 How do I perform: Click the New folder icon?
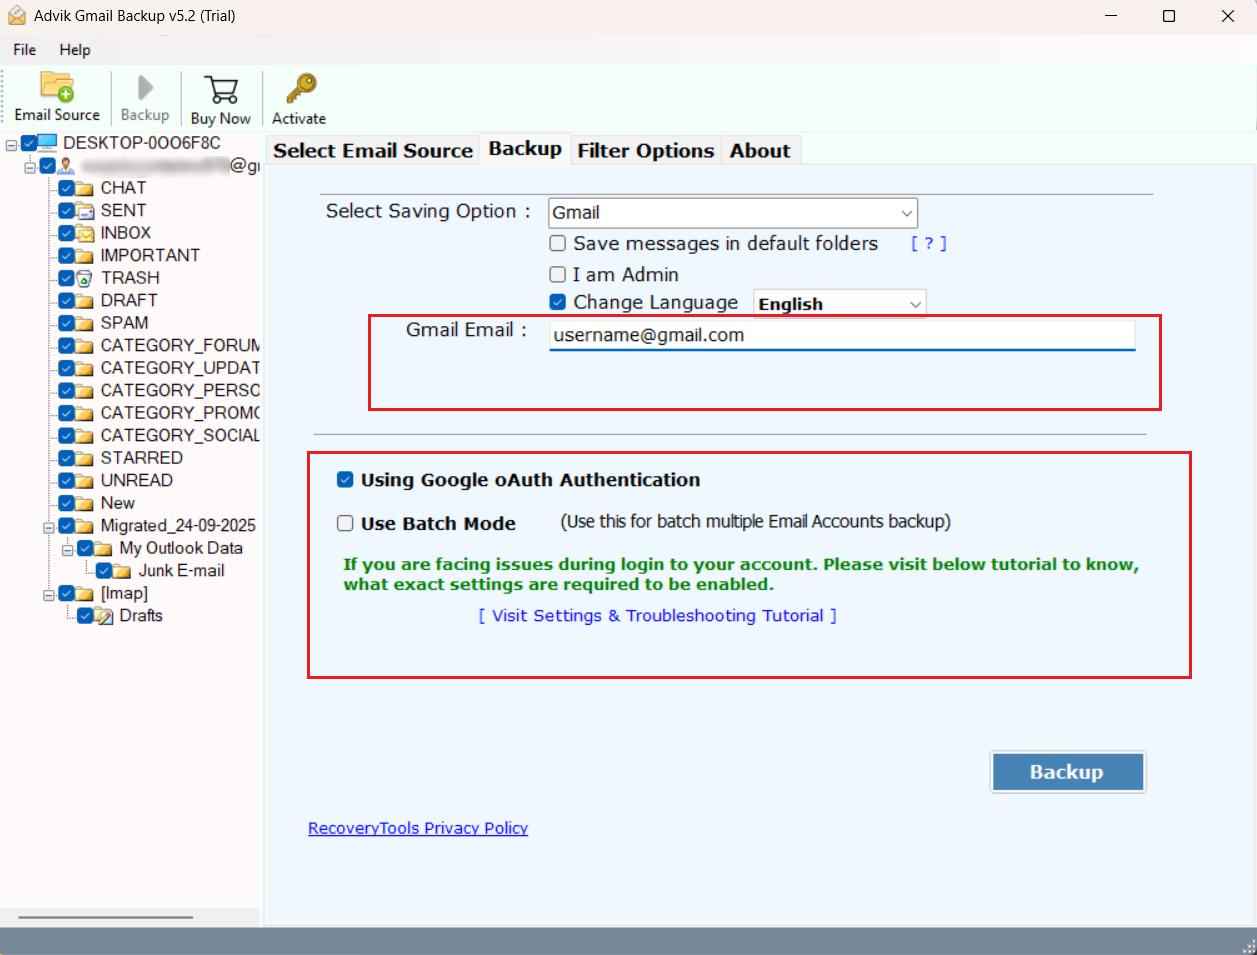tap(85, 503)
